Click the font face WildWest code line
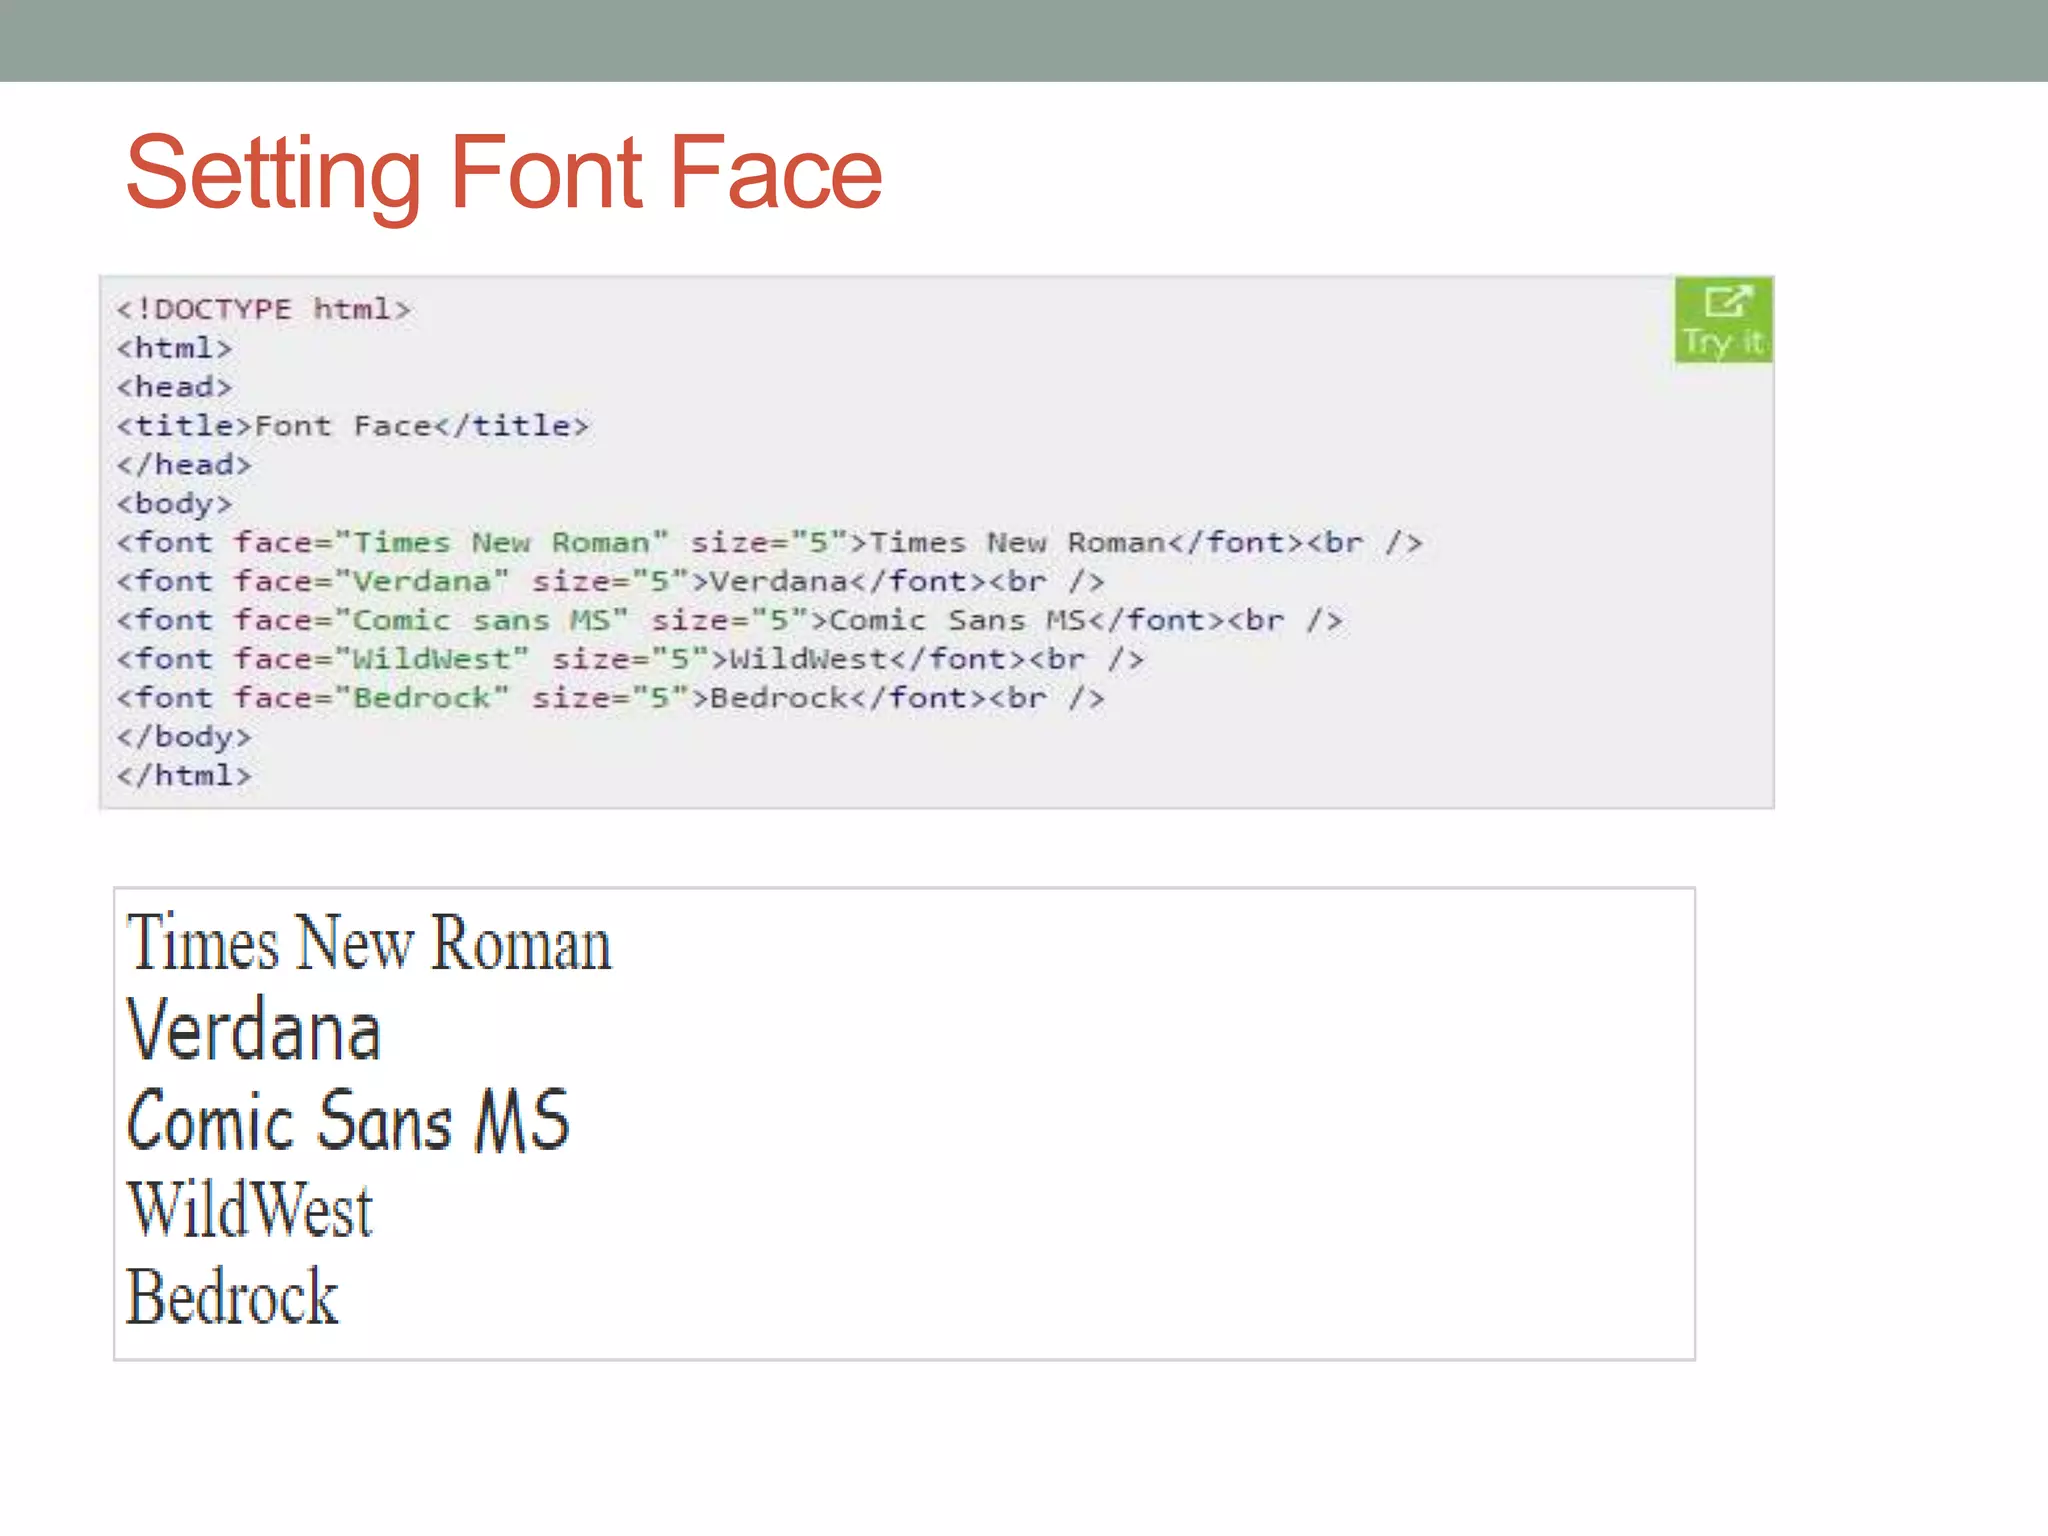The height and width of the screenshot is (1536, 2048). [x=630, y=660]
